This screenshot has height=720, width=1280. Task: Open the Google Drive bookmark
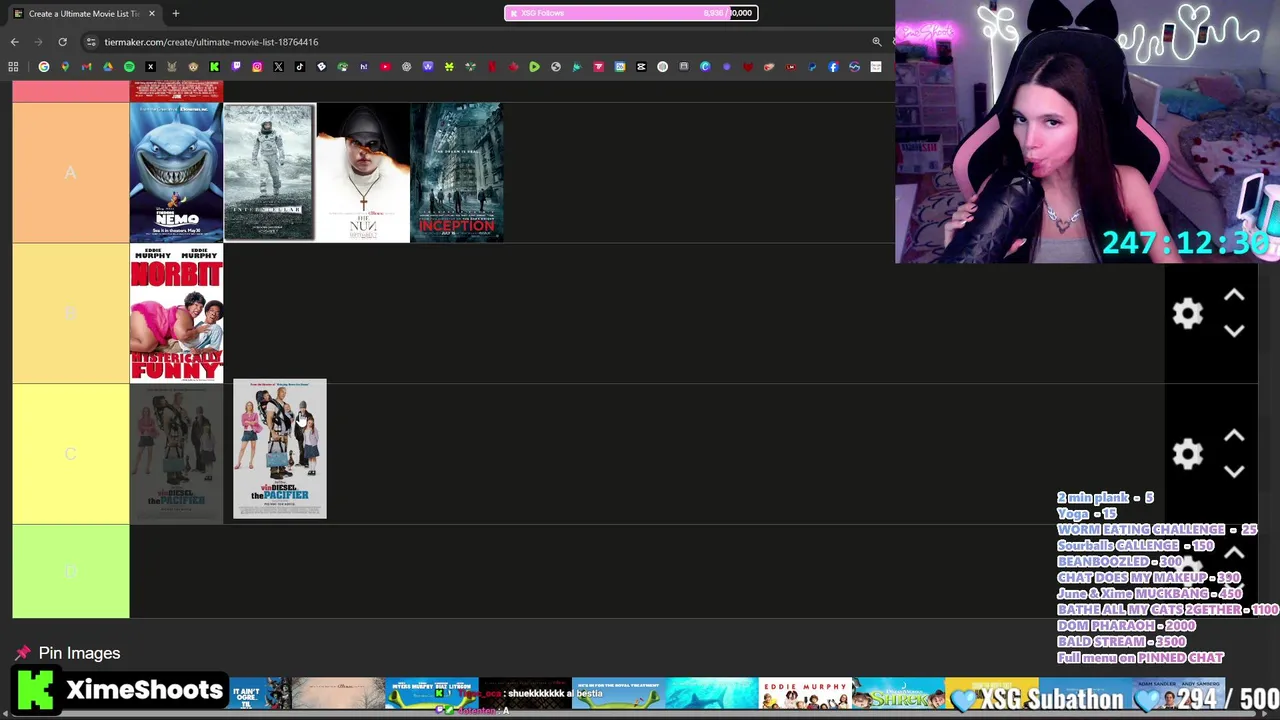click(108, 67)
